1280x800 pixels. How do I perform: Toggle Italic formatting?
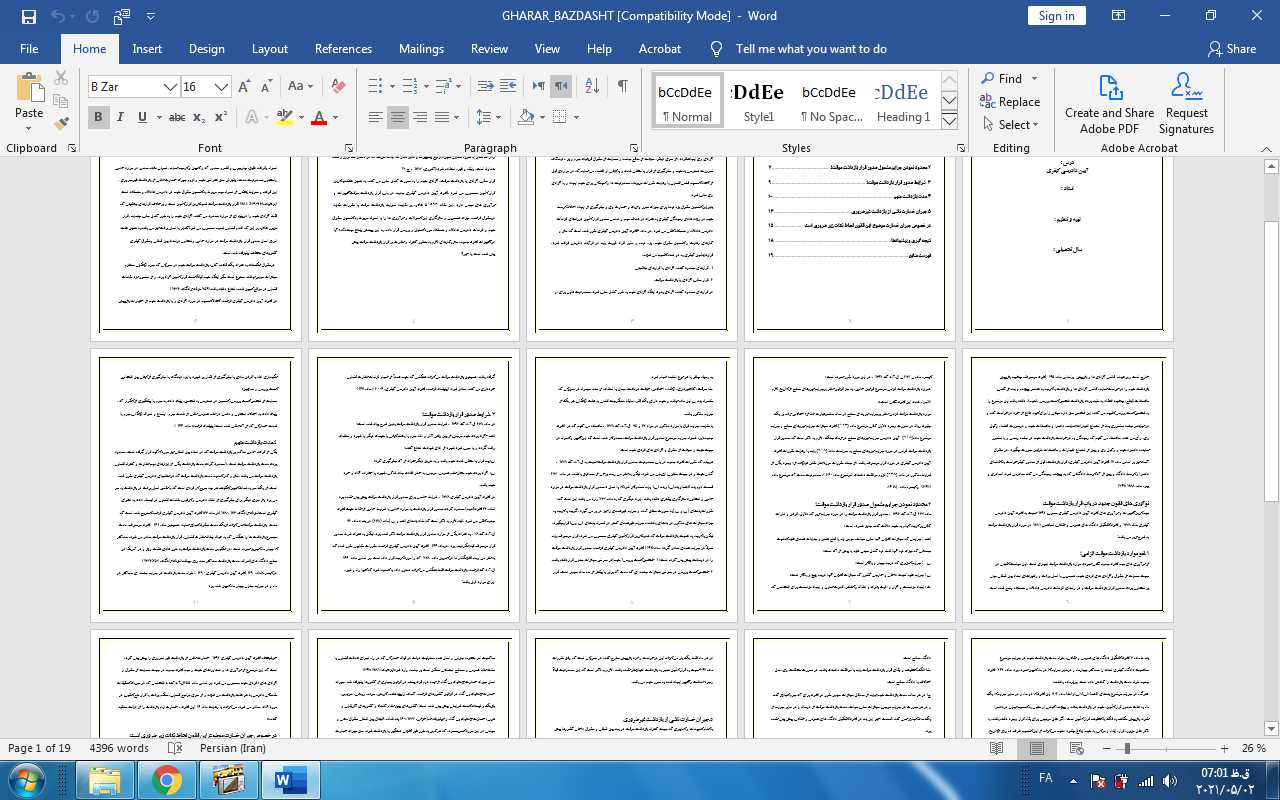pos(120,117)
